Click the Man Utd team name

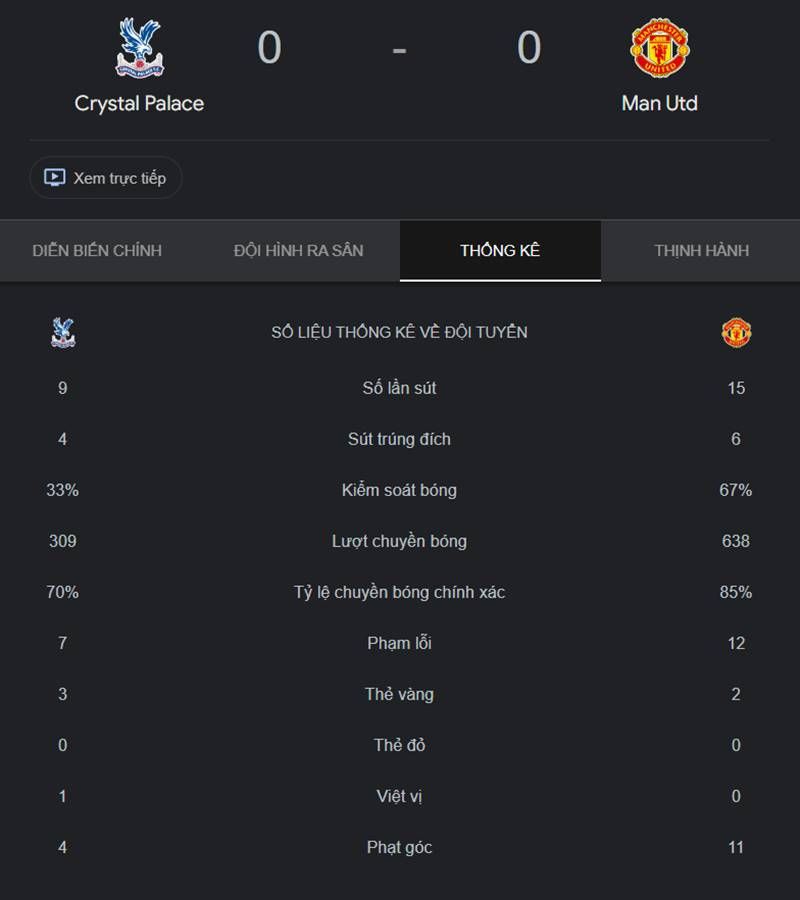[x=659, y=104]
